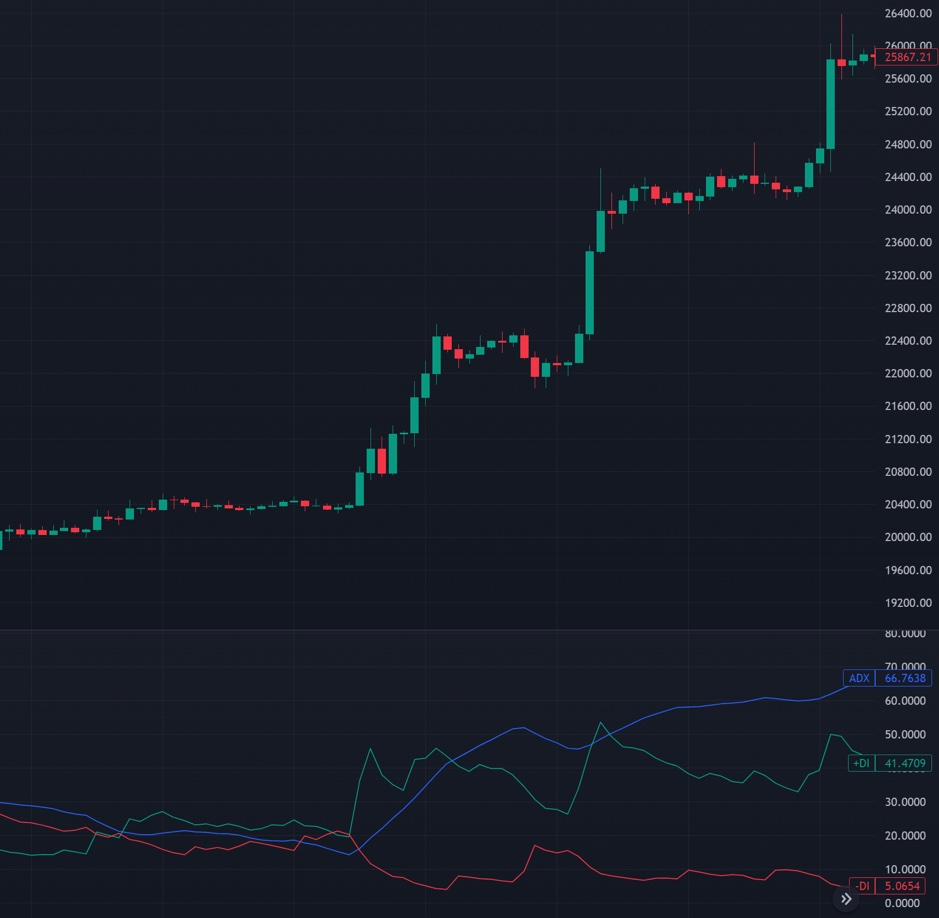Click the -DI indicator label
Image resolution: width=939 pixels, height=918 pixels.
862,886
